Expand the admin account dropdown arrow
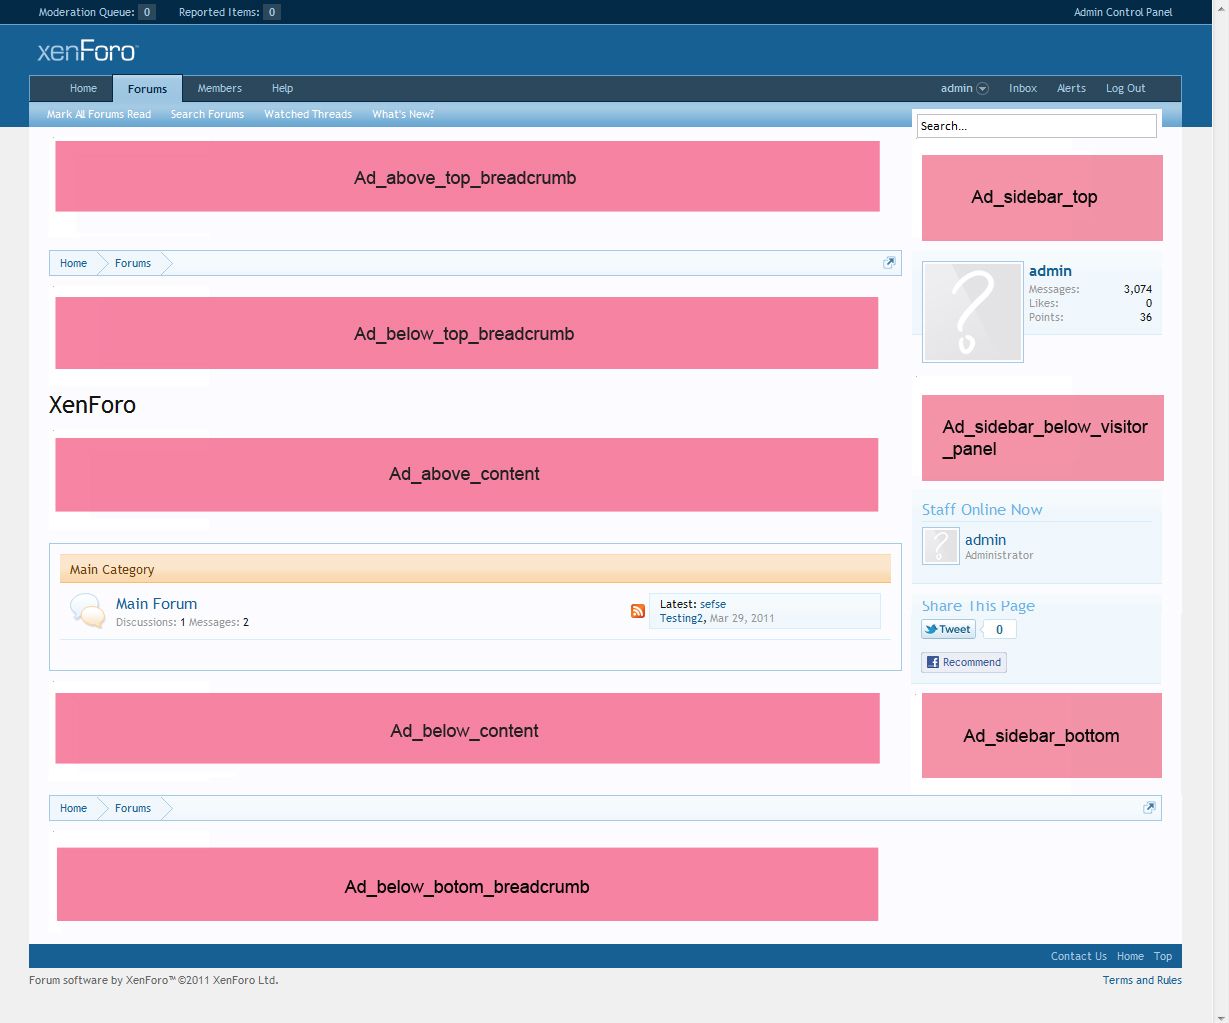Viewport: 1229px width, 1023px height. click(x=982, y=89)
